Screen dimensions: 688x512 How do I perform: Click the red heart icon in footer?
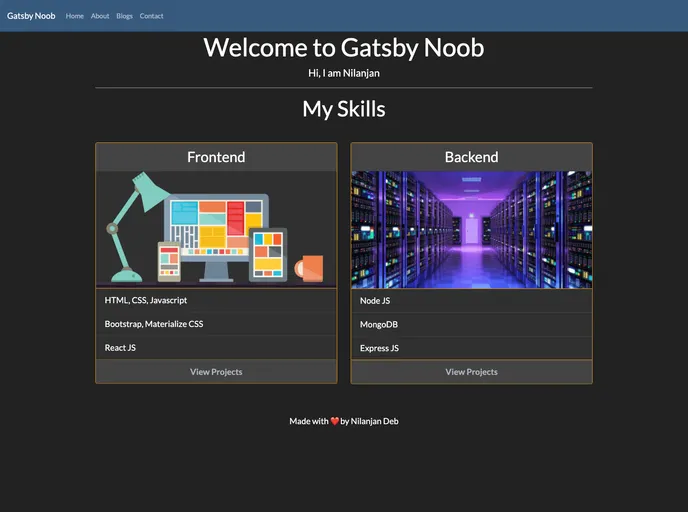click(x=335, y=421)
